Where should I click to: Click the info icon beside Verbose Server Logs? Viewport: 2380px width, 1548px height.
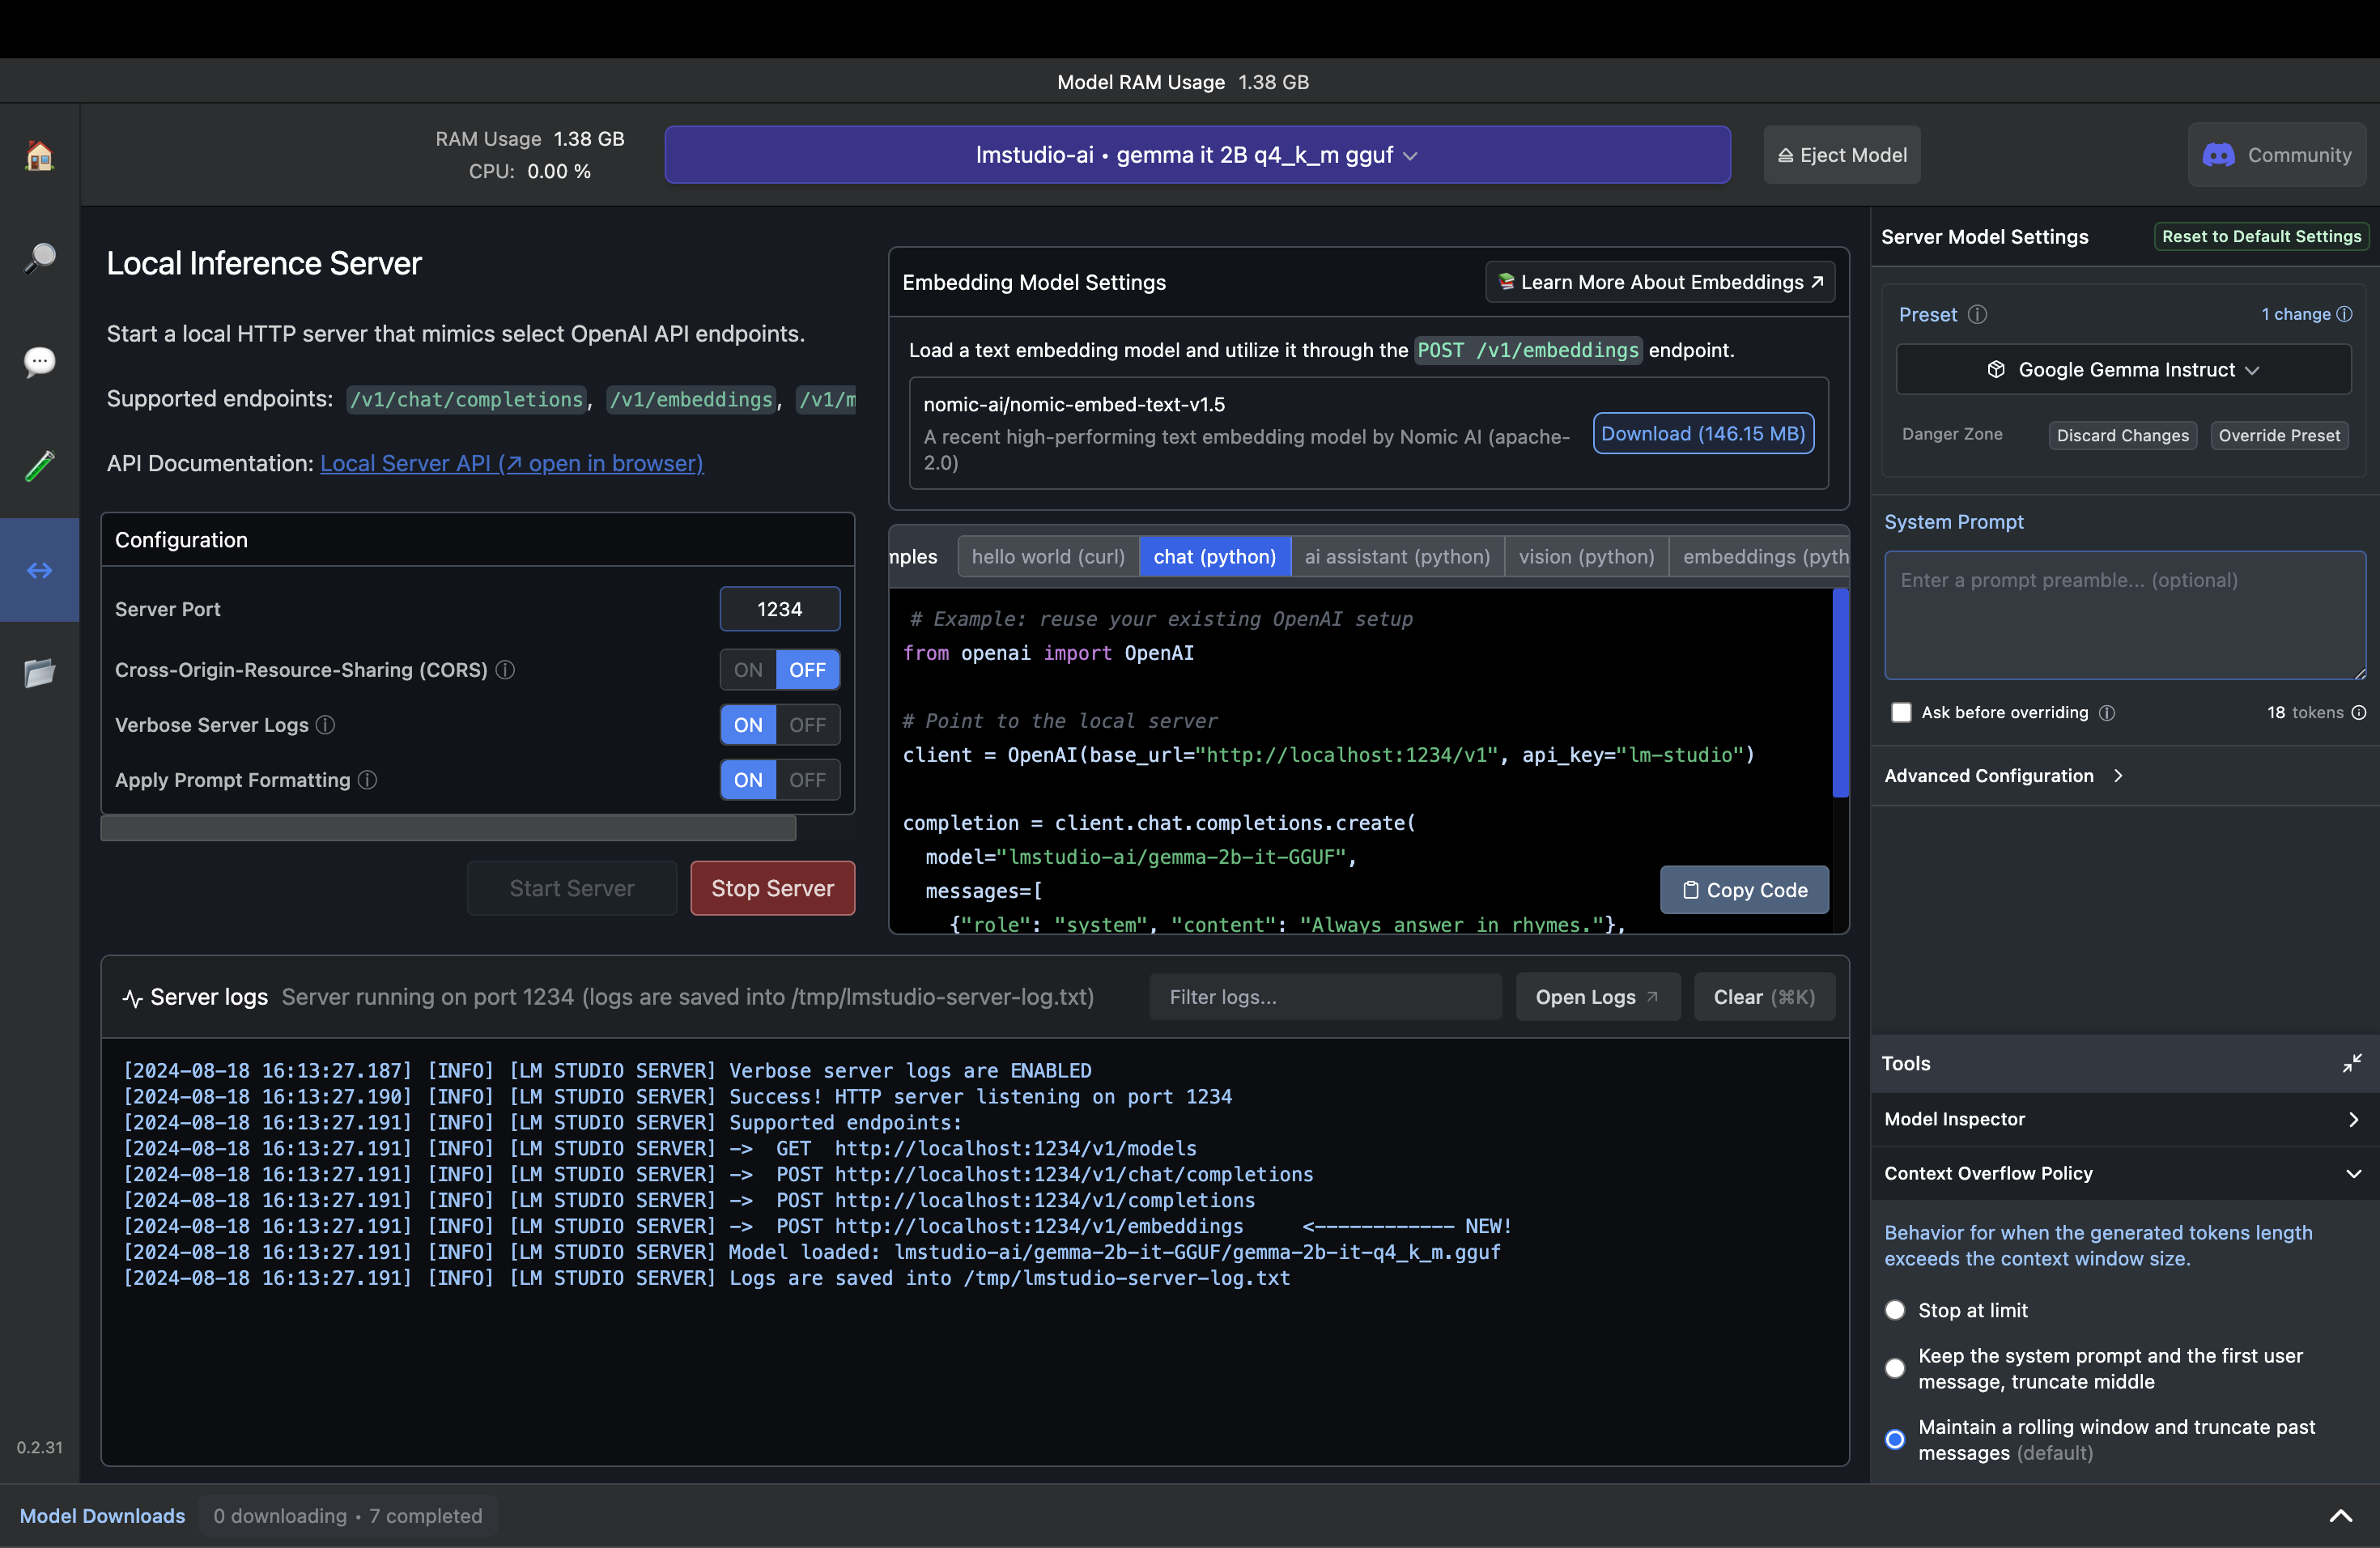pyautogui.click(x=326, y=725)
